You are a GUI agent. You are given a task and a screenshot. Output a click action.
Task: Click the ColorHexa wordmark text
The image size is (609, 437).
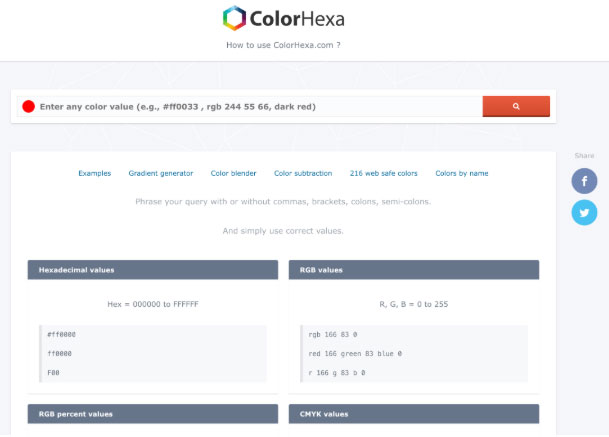click(x=297, y=19)
